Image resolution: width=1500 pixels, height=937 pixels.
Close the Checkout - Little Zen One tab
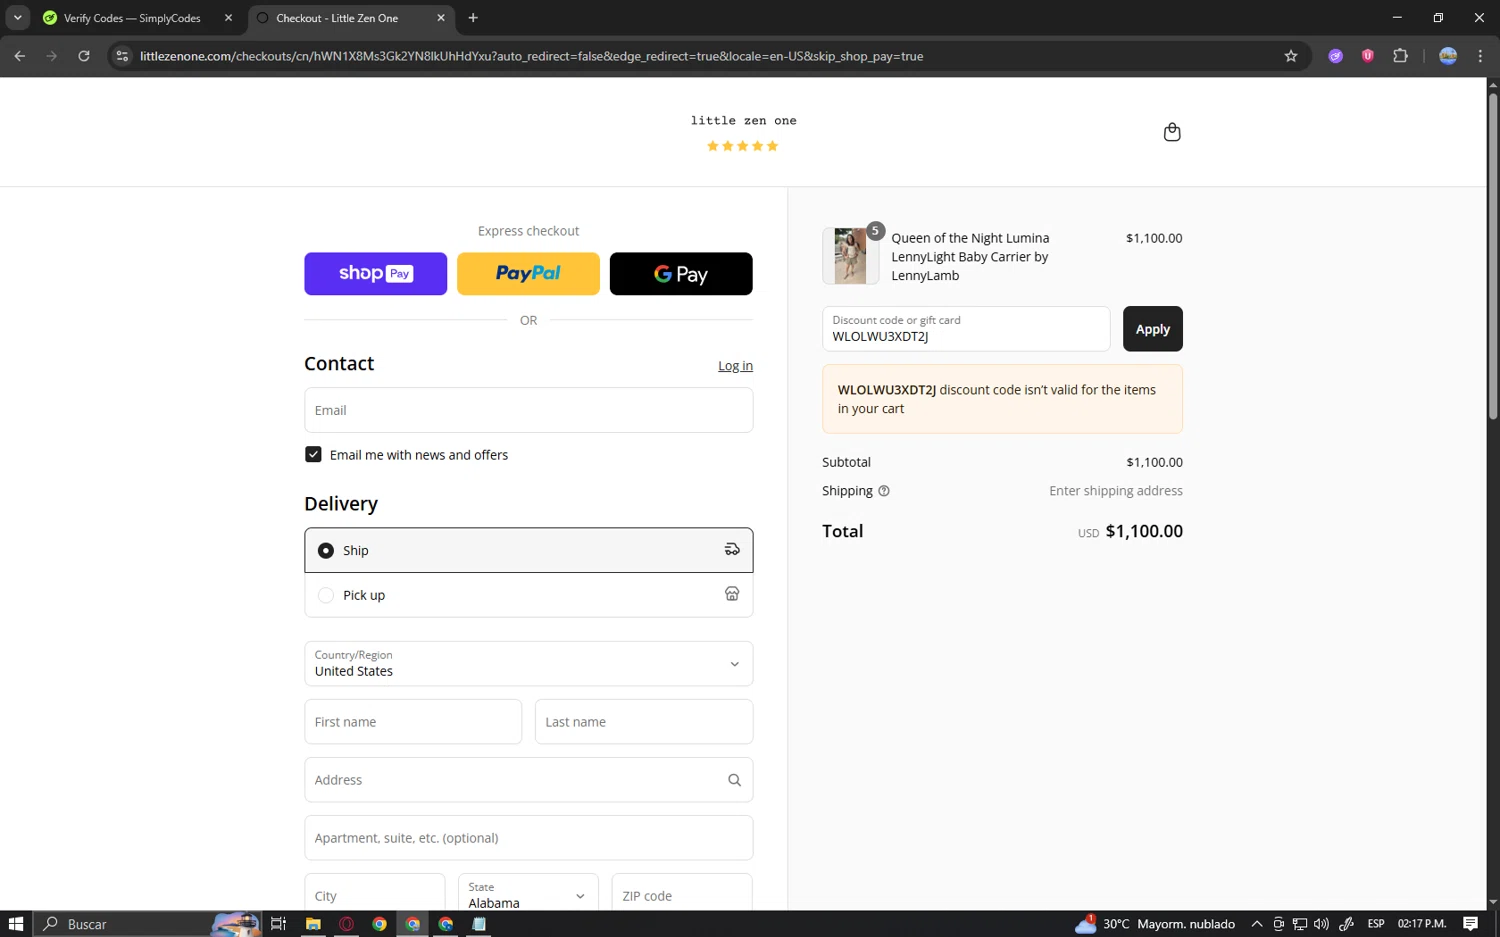point(441,18)
